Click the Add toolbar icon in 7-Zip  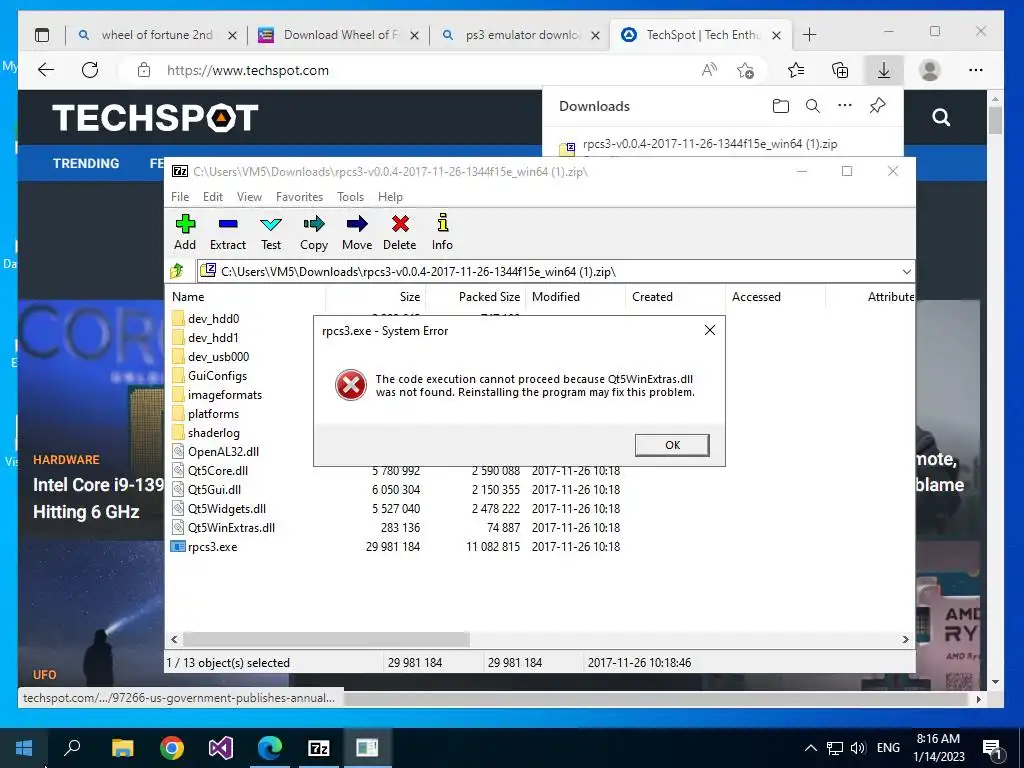[185, 232]
